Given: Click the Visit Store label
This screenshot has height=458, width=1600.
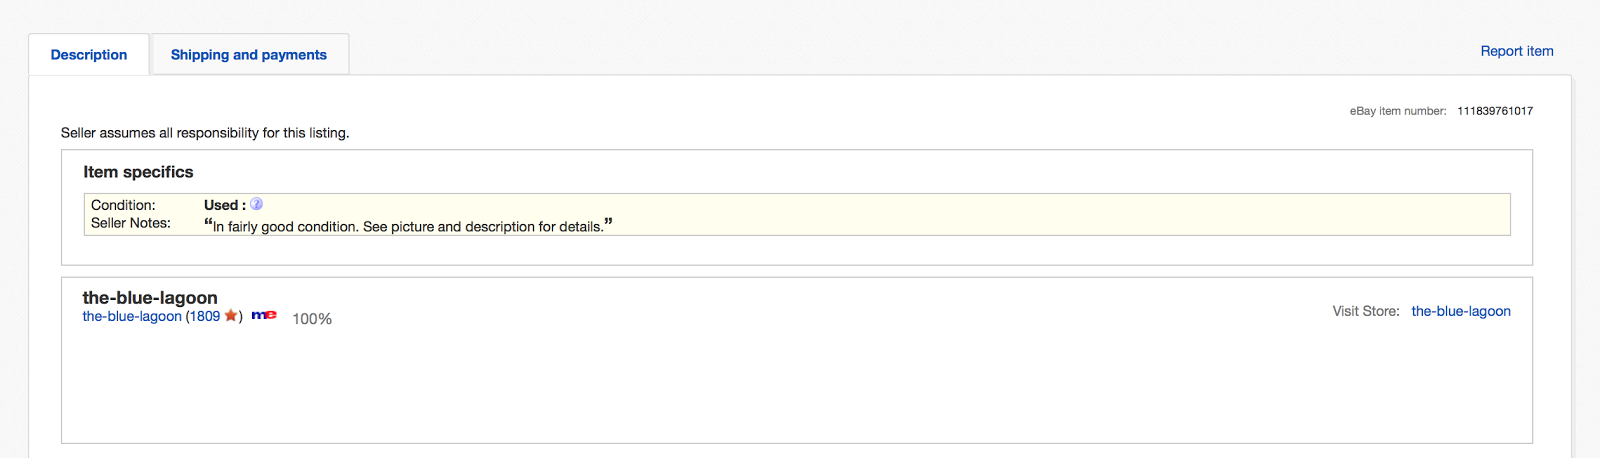Looking at the screenshot, I should 1366,311.
